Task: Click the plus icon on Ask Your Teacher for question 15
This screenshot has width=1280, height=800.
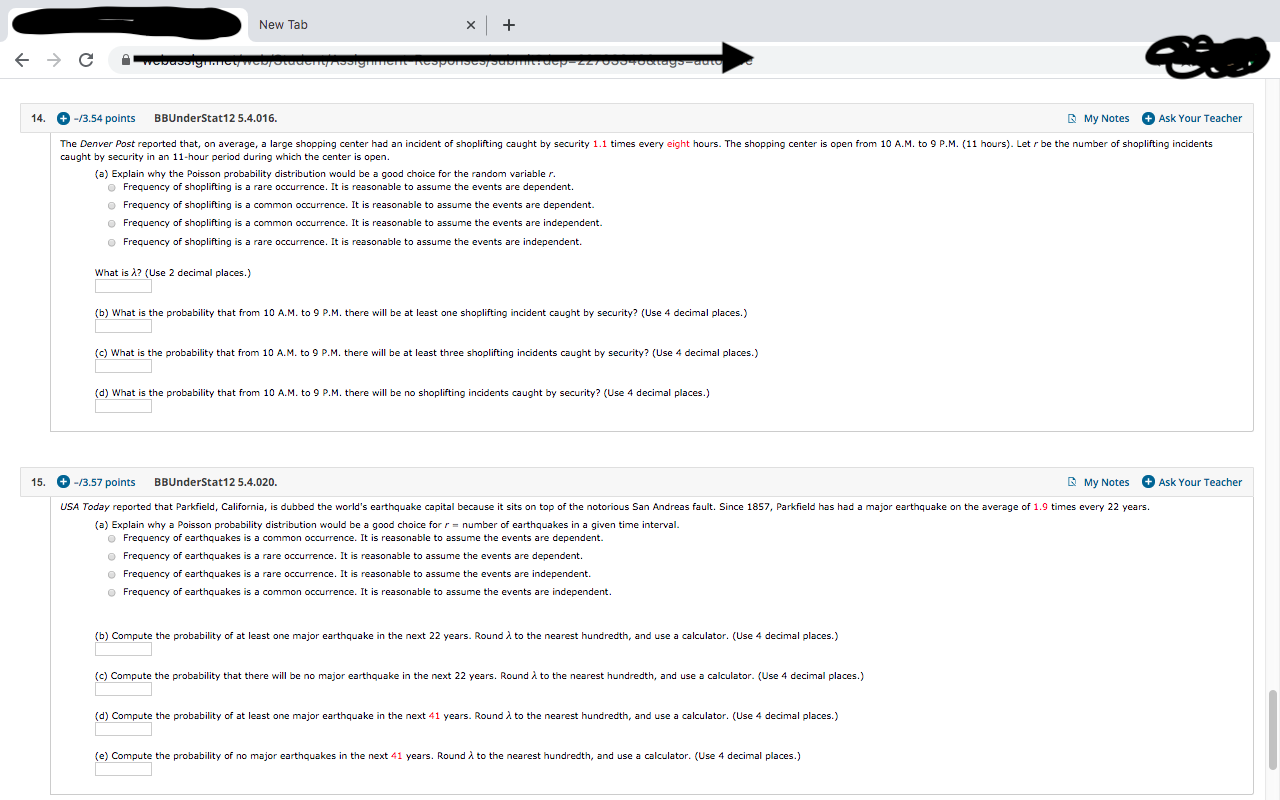Action: [x=1148, y=482]
